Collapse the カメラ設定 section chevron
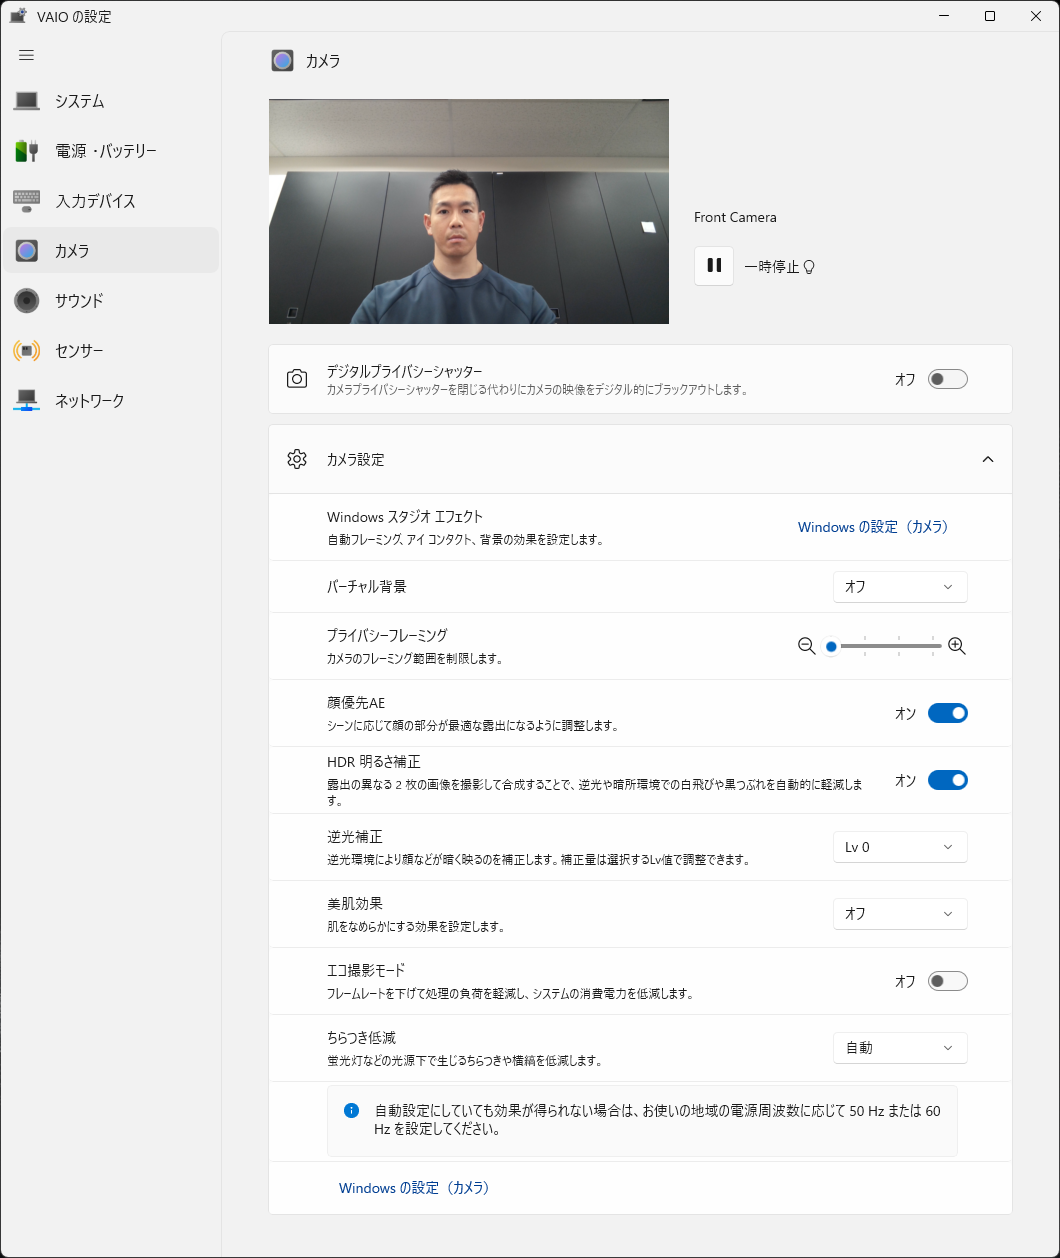This screenshot has height=1258, width=1060. [987, 459]
